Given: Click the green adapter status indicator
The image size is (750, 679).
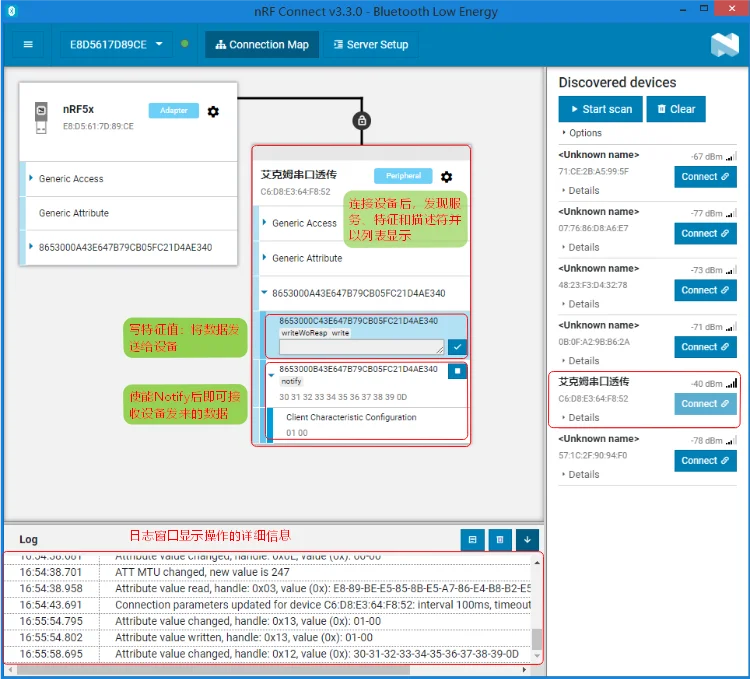Looking at the screenshot, I should (185, 44).
